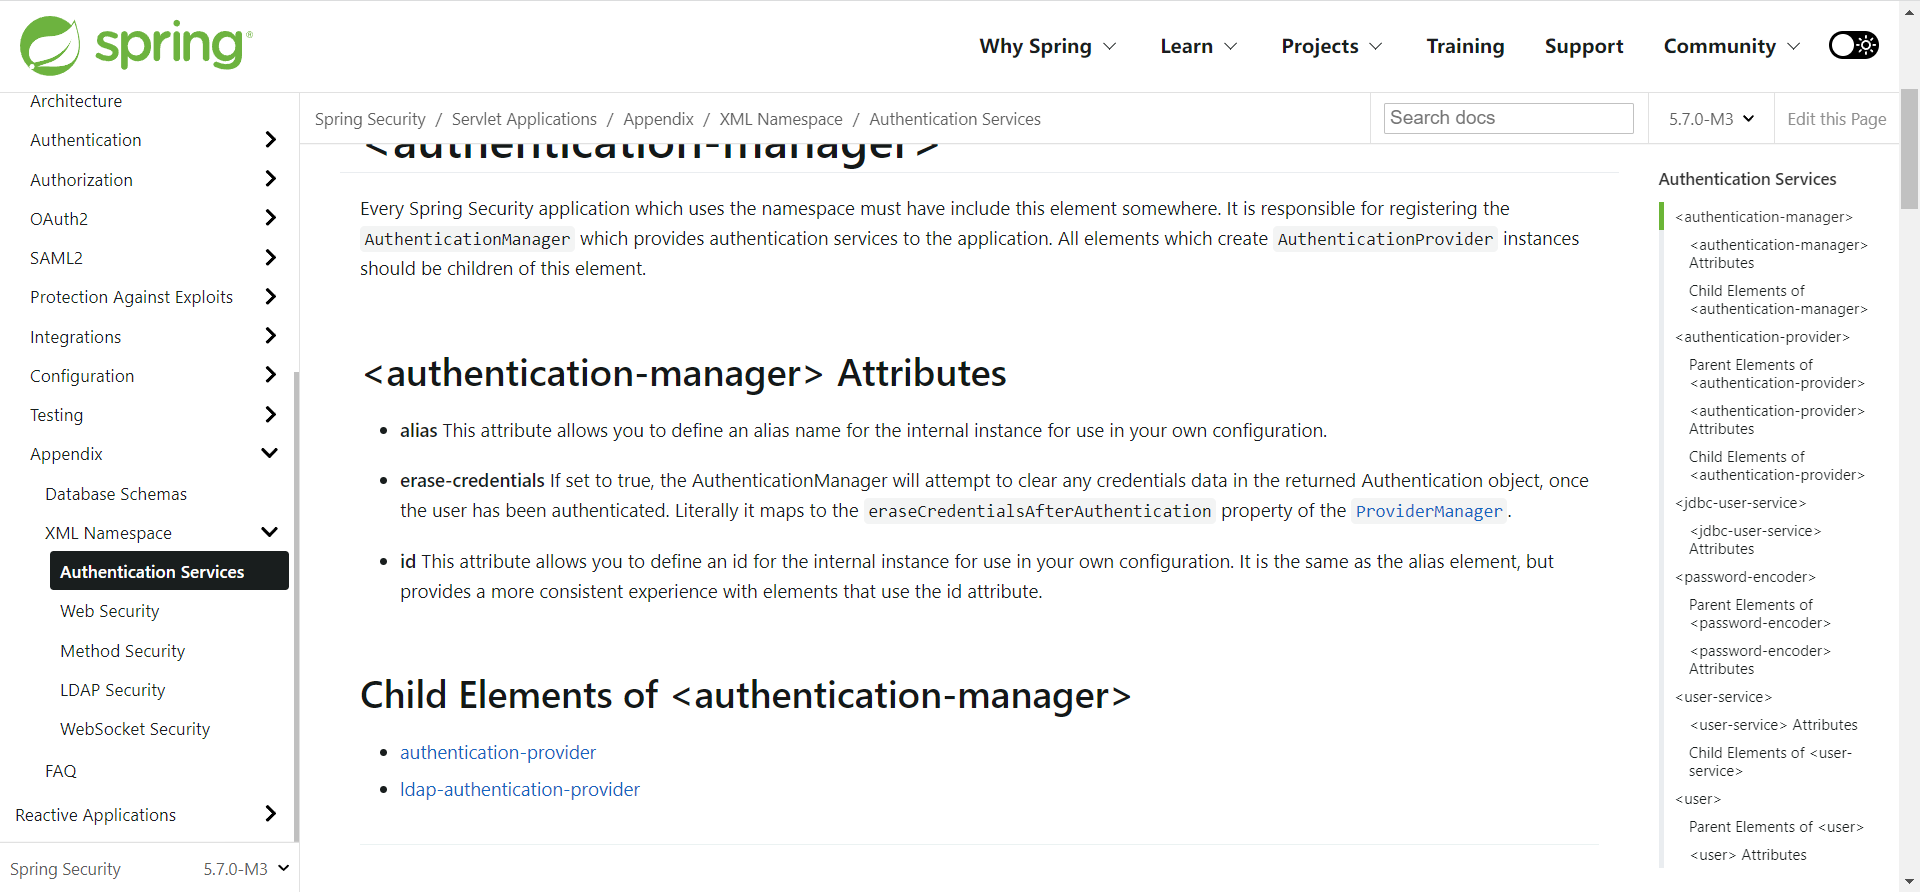
Task: Open LDAP Security page
Action: 113,690
